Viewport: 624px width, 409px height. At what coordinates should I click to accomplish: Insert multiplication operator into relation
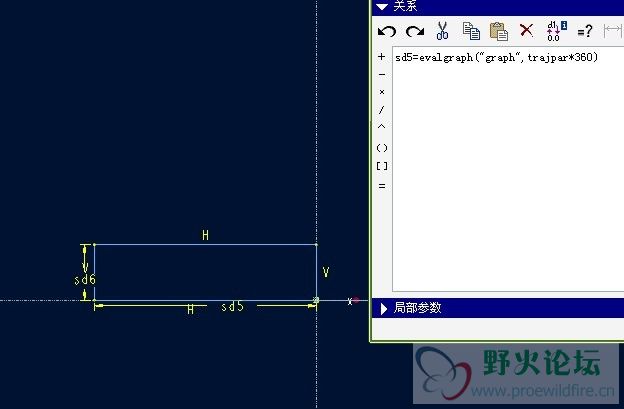pos(382,92)
